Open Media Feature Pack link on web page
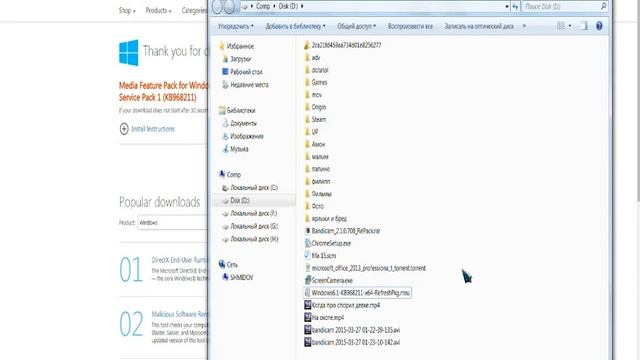The image size is (640, 360). pyautogui.click(x=163, y=91)
